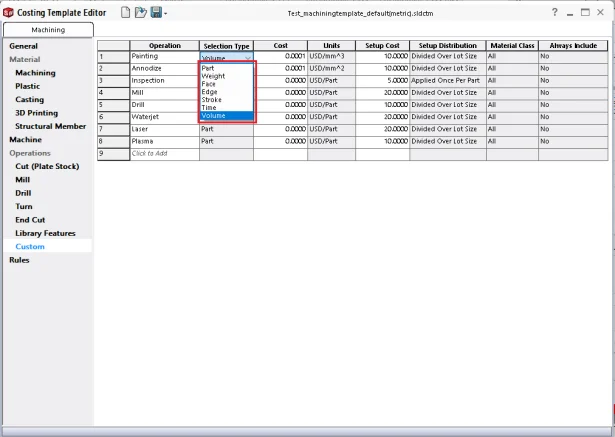Viewport: 615px width, 437px height.
Task: Click the Setup Distribution column header
Action: coord(448,46)
